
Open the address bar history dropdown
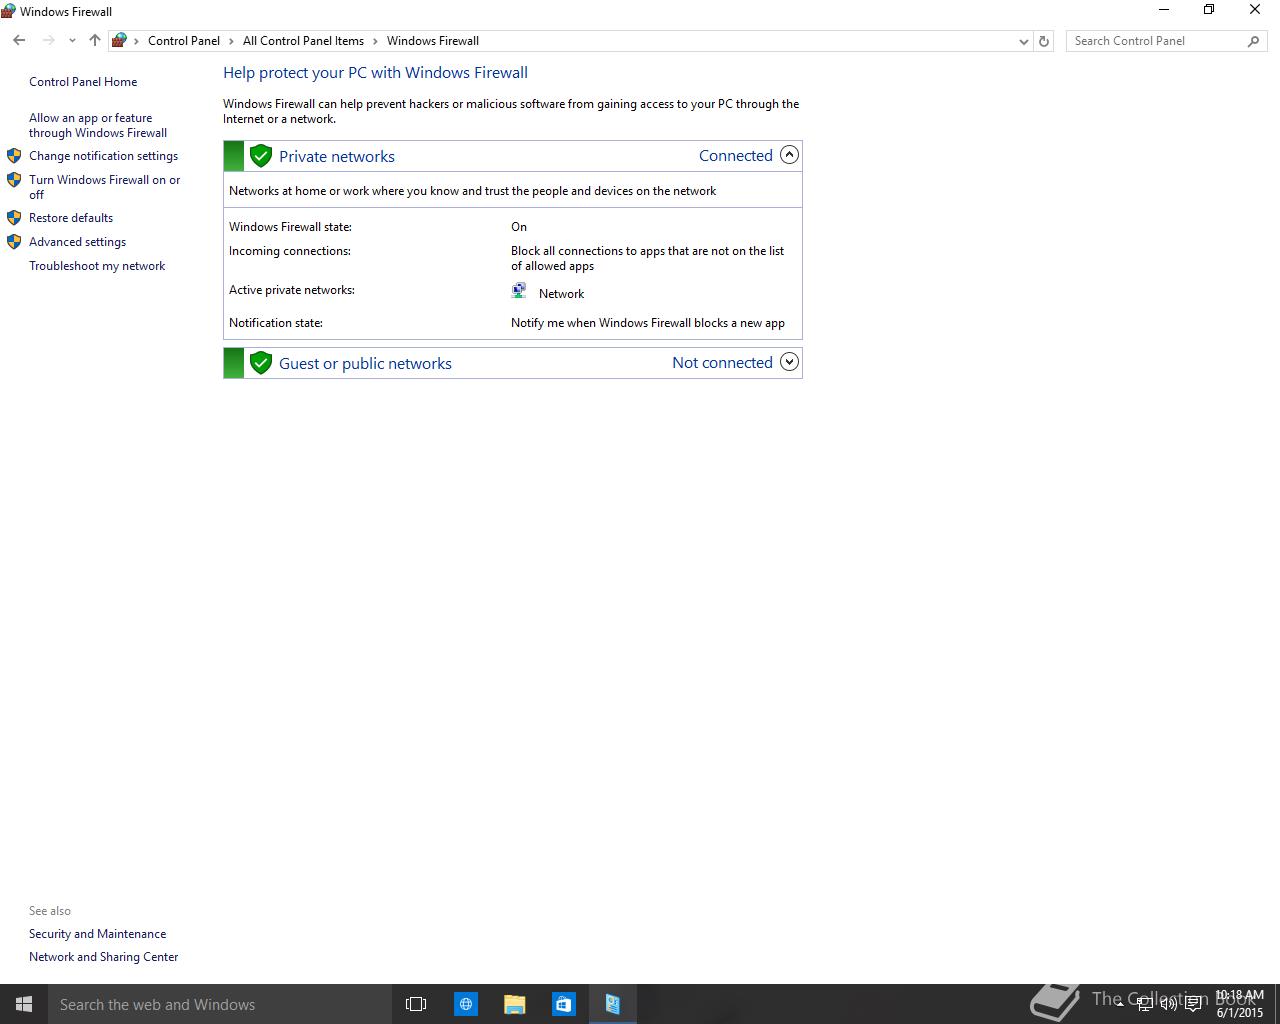click(1023, 41)
